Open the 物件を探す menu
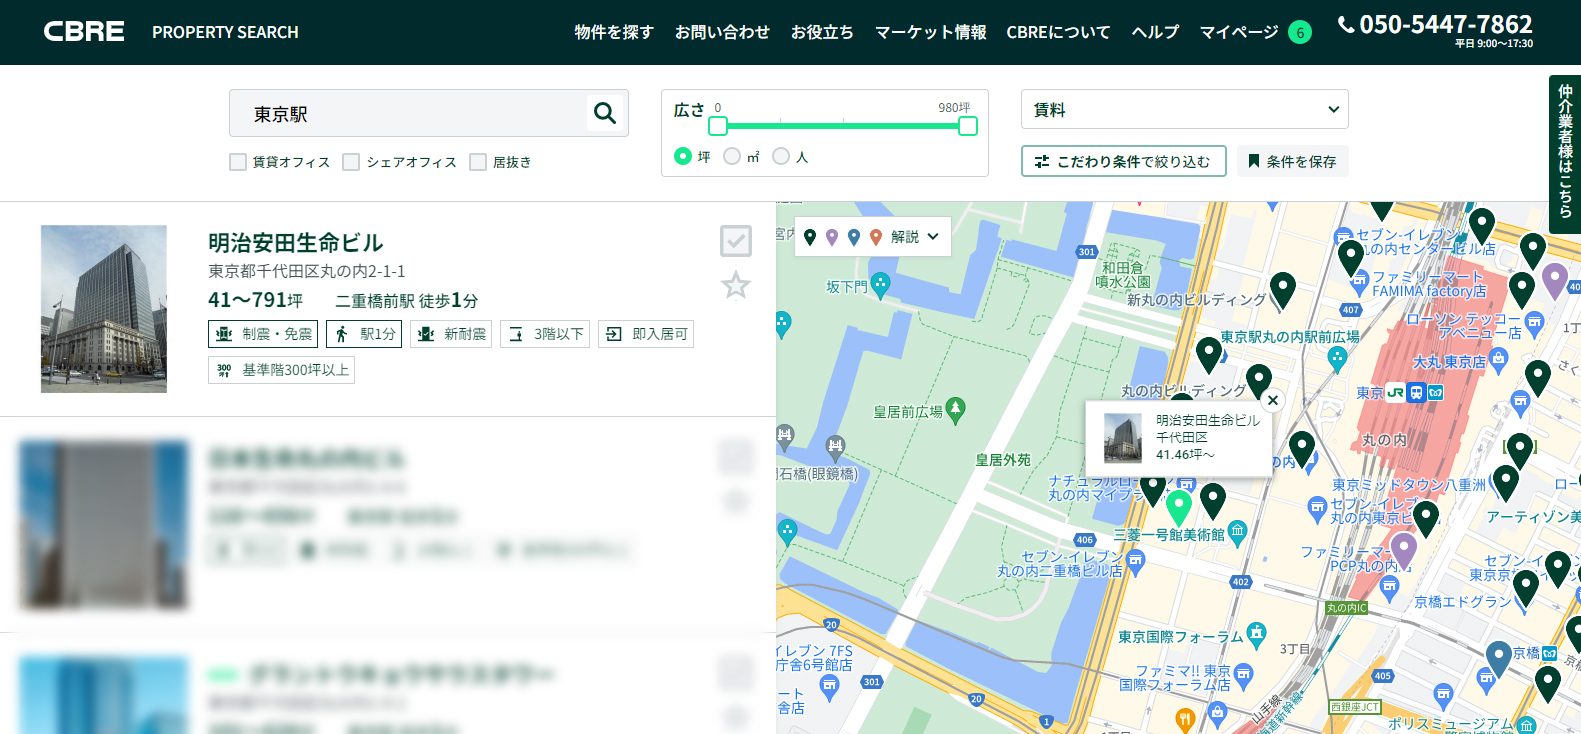Viewport: 1581px width, 734px height. (614, 32)
